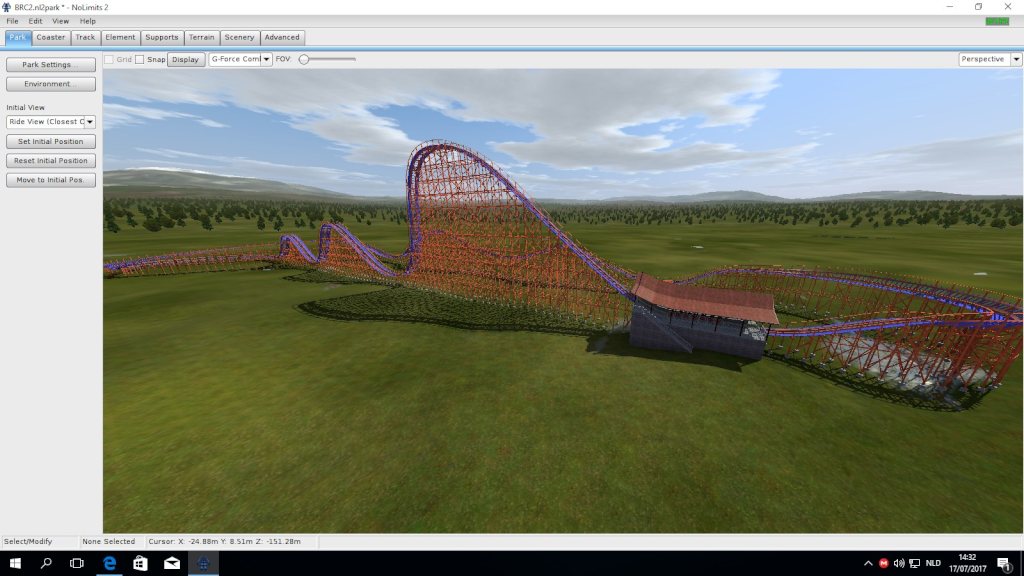Open taskbar search magnifier
1024x576 pixels.
pos(46,563)
